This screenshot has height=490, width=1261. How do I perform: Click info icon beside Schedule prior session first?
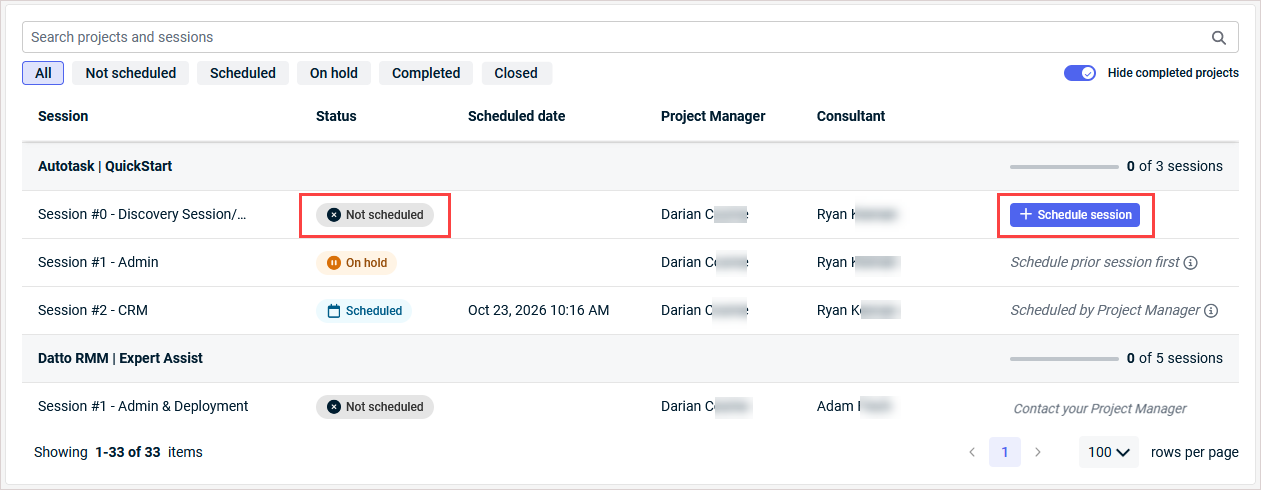[1190, 263]
